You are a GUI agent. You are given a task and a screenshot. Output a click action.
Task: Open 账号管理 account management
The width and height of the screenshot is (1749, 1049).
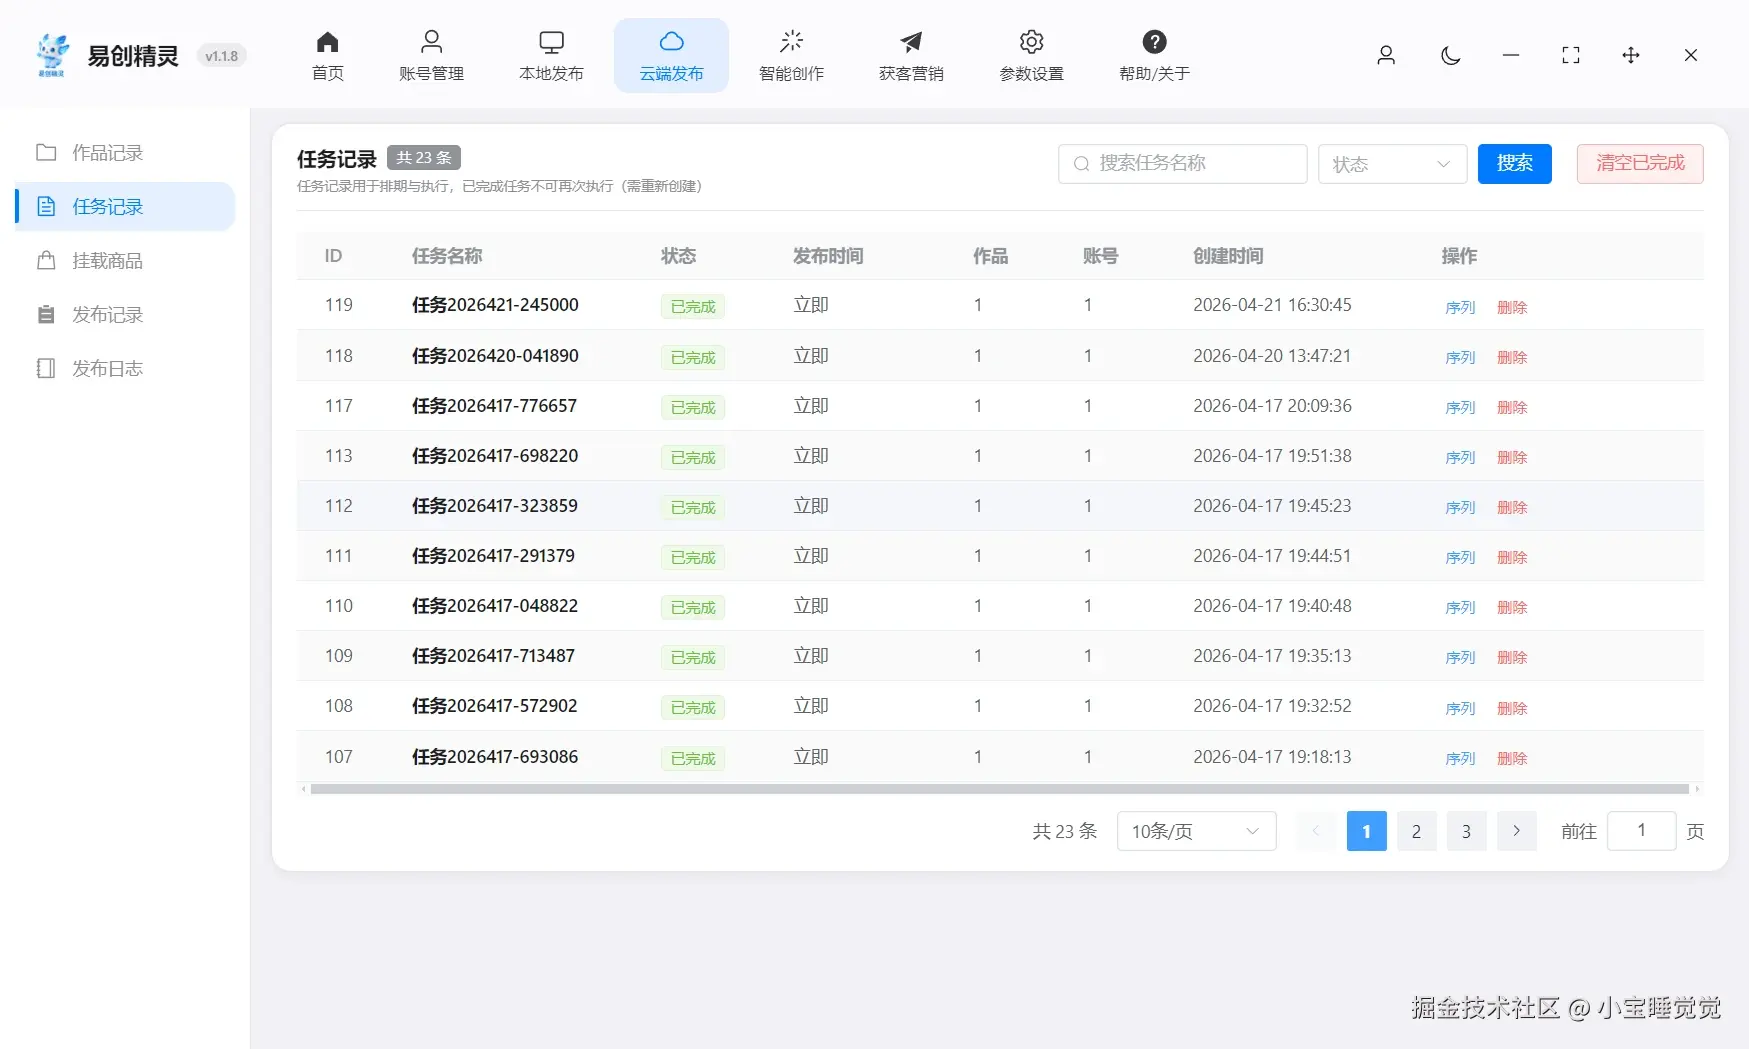click(x=432, y=55)
